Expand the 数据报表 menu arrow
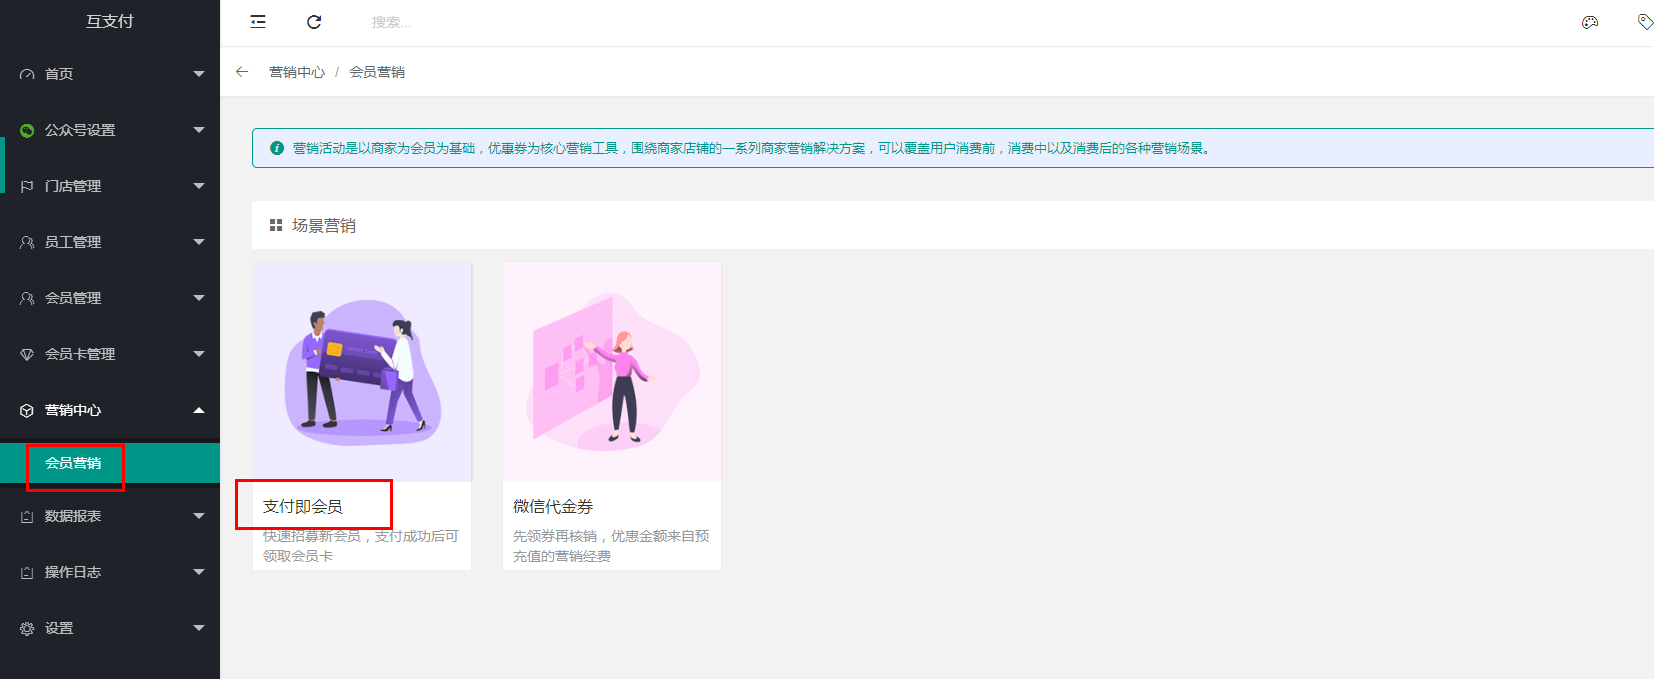The height and width of the screenshot is (679, 1654). tap(199, 516)
